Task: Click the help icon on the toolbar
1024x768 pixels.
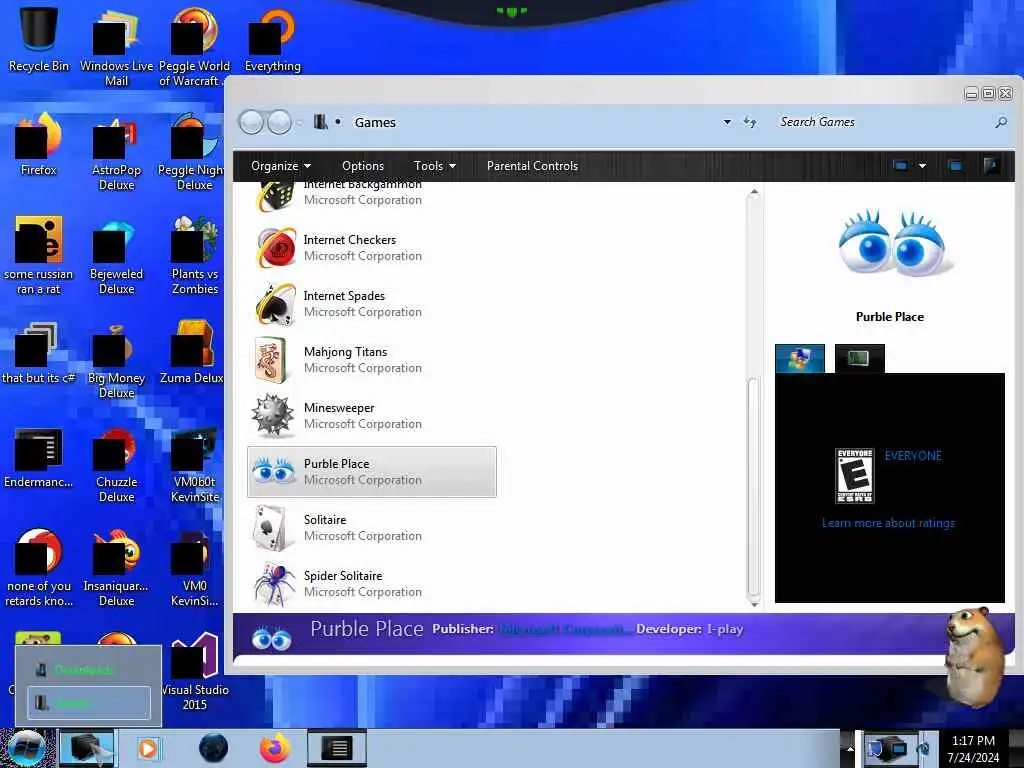Action: pos(991,166)
